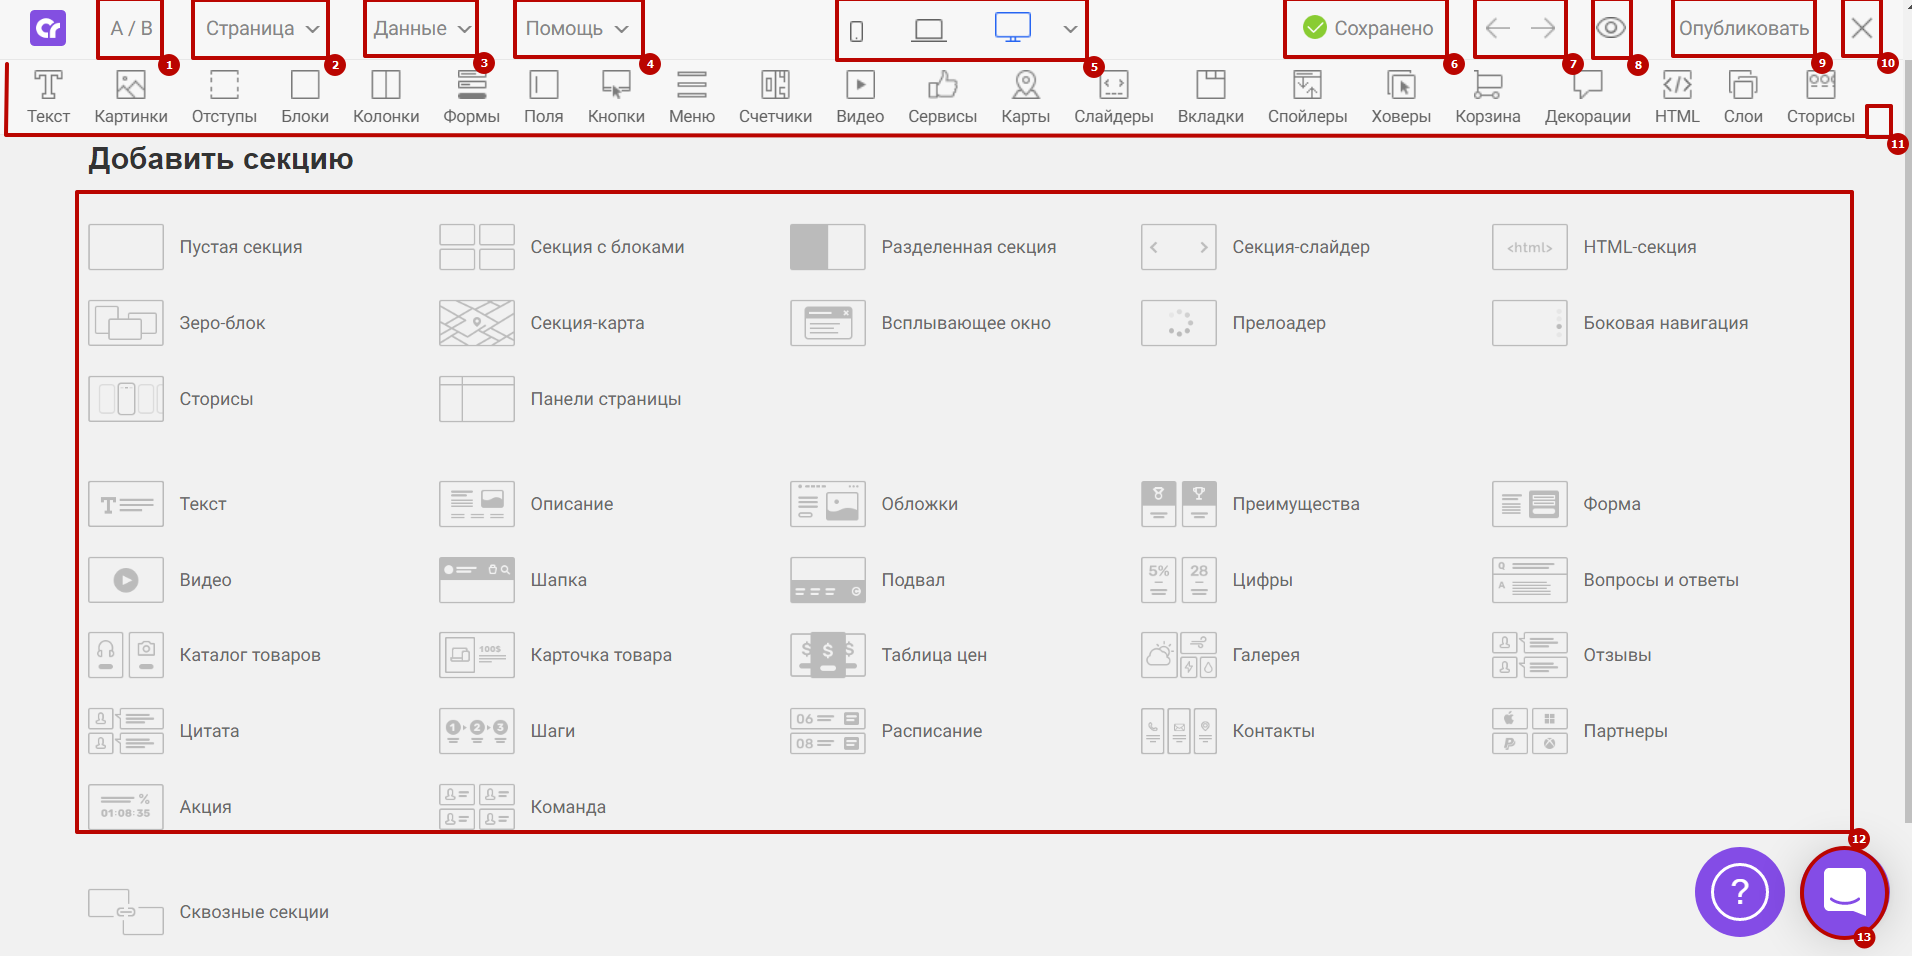Open the Страница dropdown menu

(262, 29)
